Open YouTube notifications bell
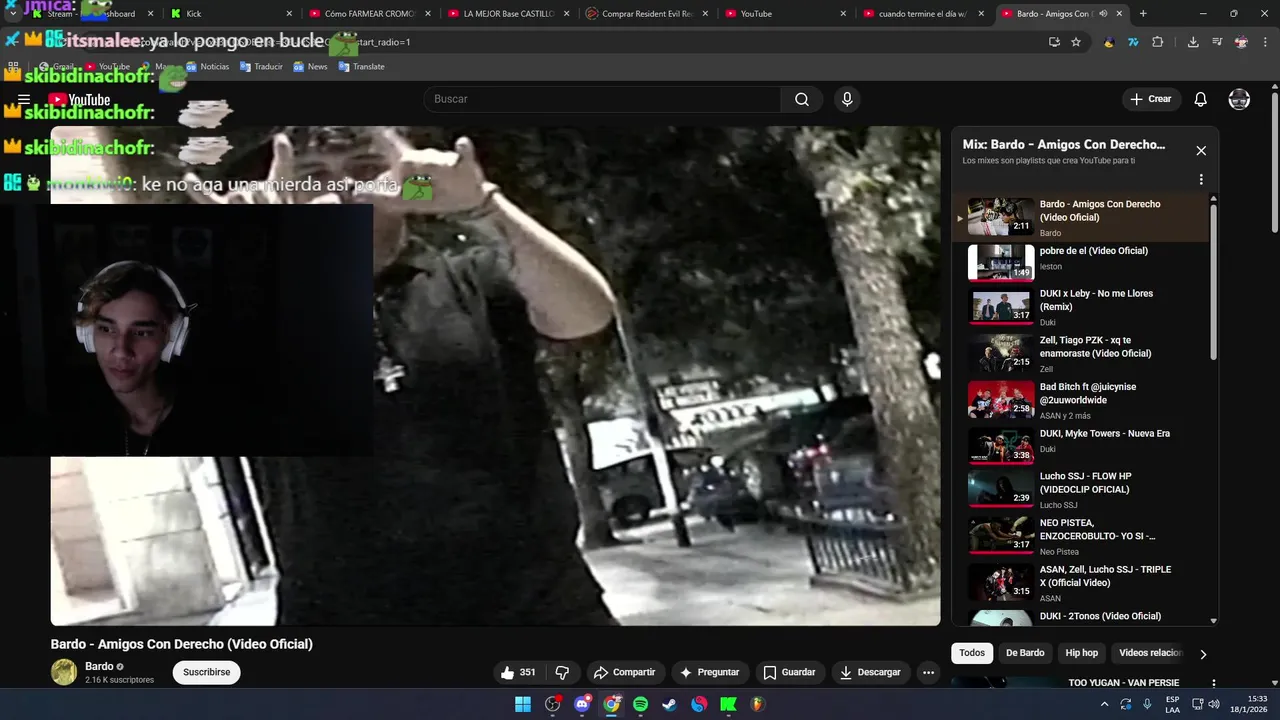Screen dimensions: 1280x720 (x=1201, y=99)
